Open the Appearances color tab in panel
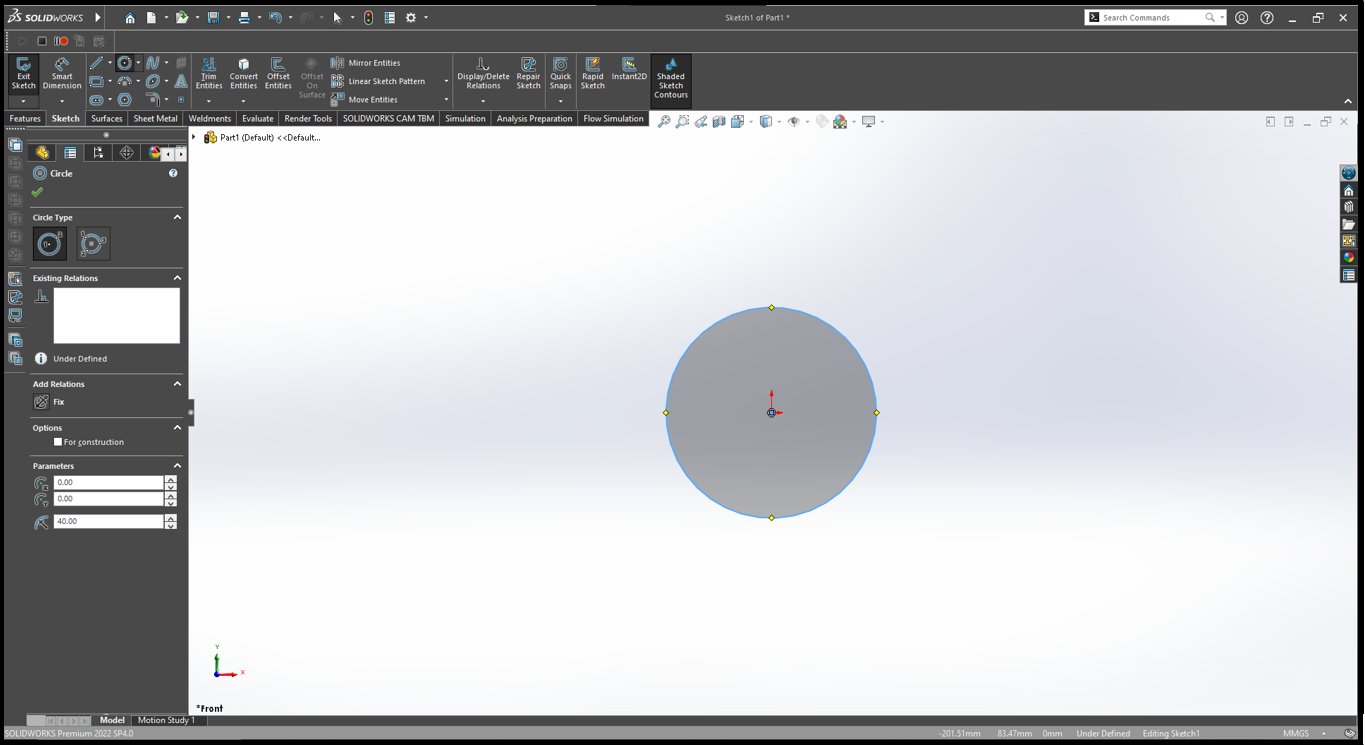Screen dimensions: 1365x745 point(154,153)
